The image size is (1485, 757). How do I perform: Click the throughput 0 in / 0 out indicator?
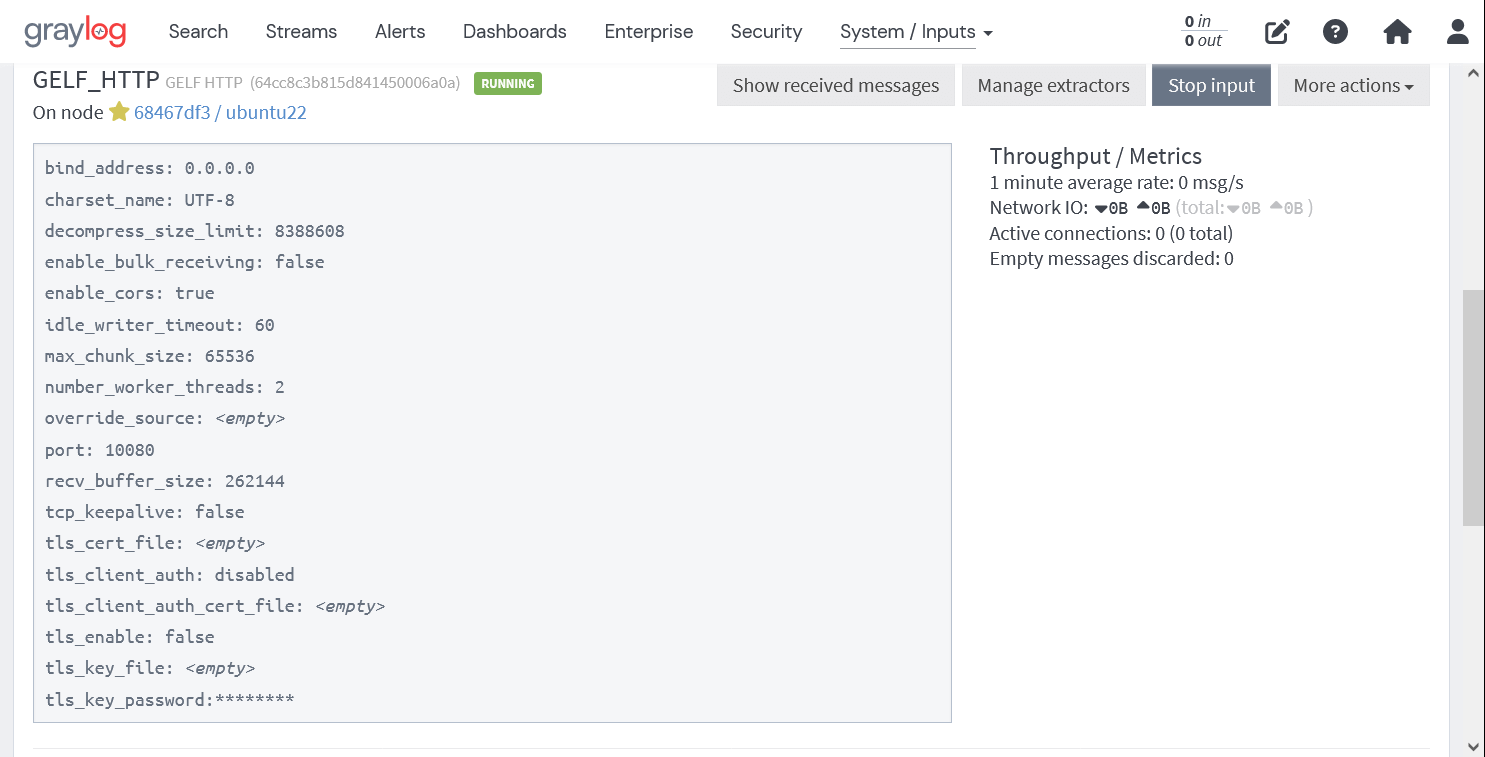(1203, 31)
